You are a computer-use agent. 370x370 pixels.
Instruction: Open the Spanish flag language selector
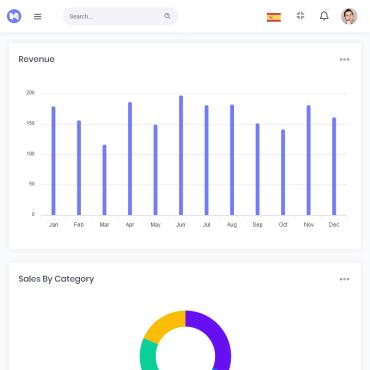point(274,17)
